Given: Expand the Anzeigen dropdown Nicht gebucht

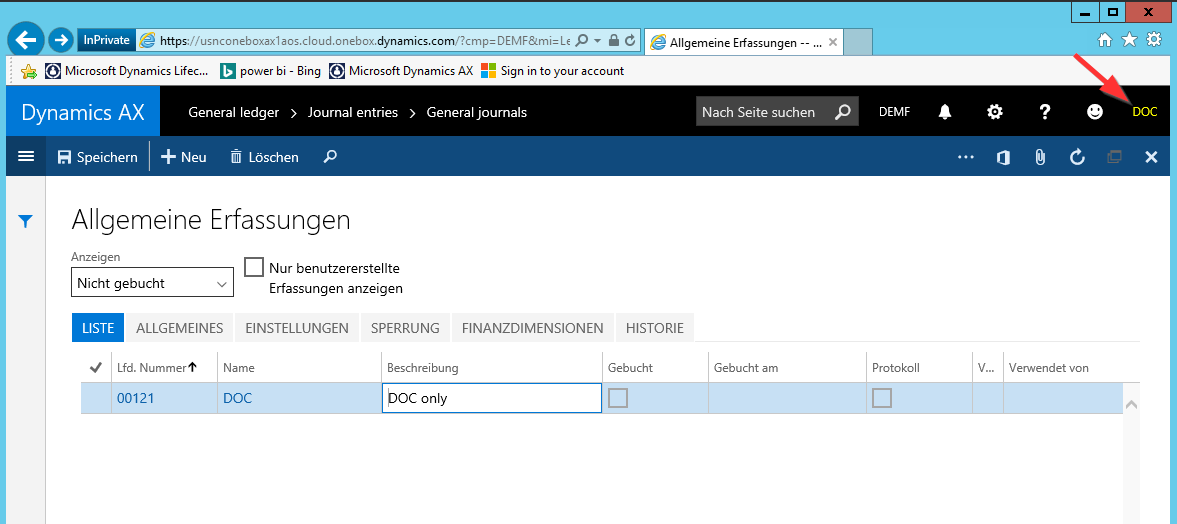Looking at the screenshot, I should 153,283.
